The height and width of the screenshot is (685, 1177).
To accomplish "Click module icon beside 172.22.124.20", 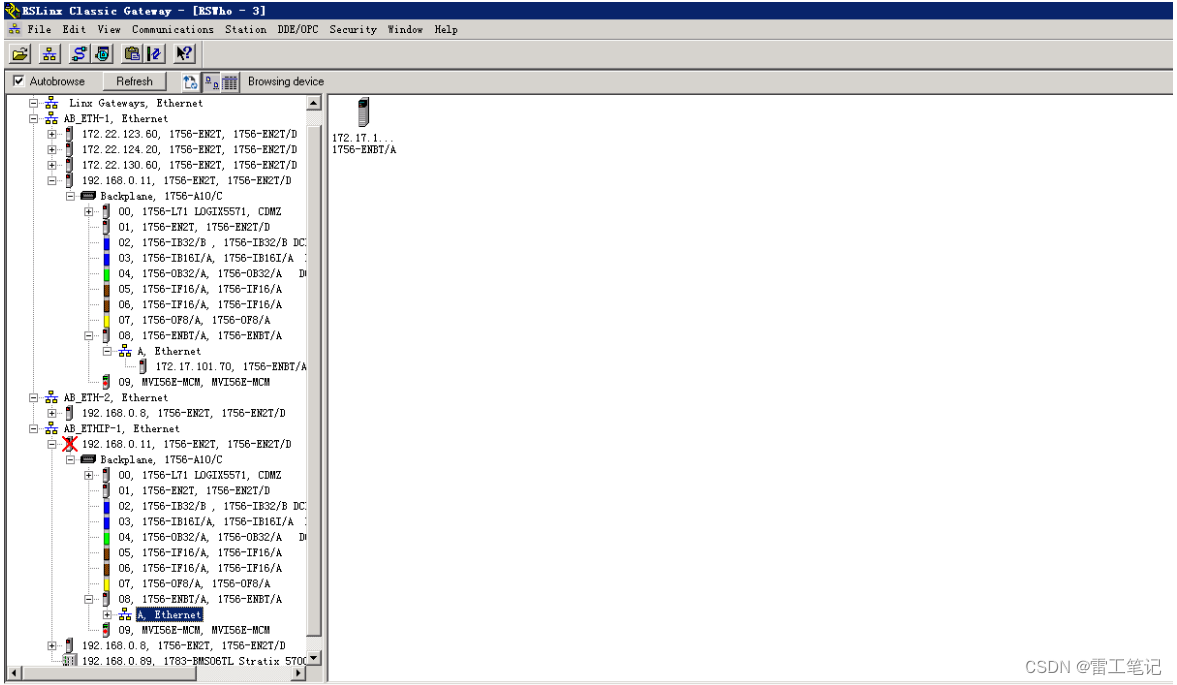I will [69, 149].
